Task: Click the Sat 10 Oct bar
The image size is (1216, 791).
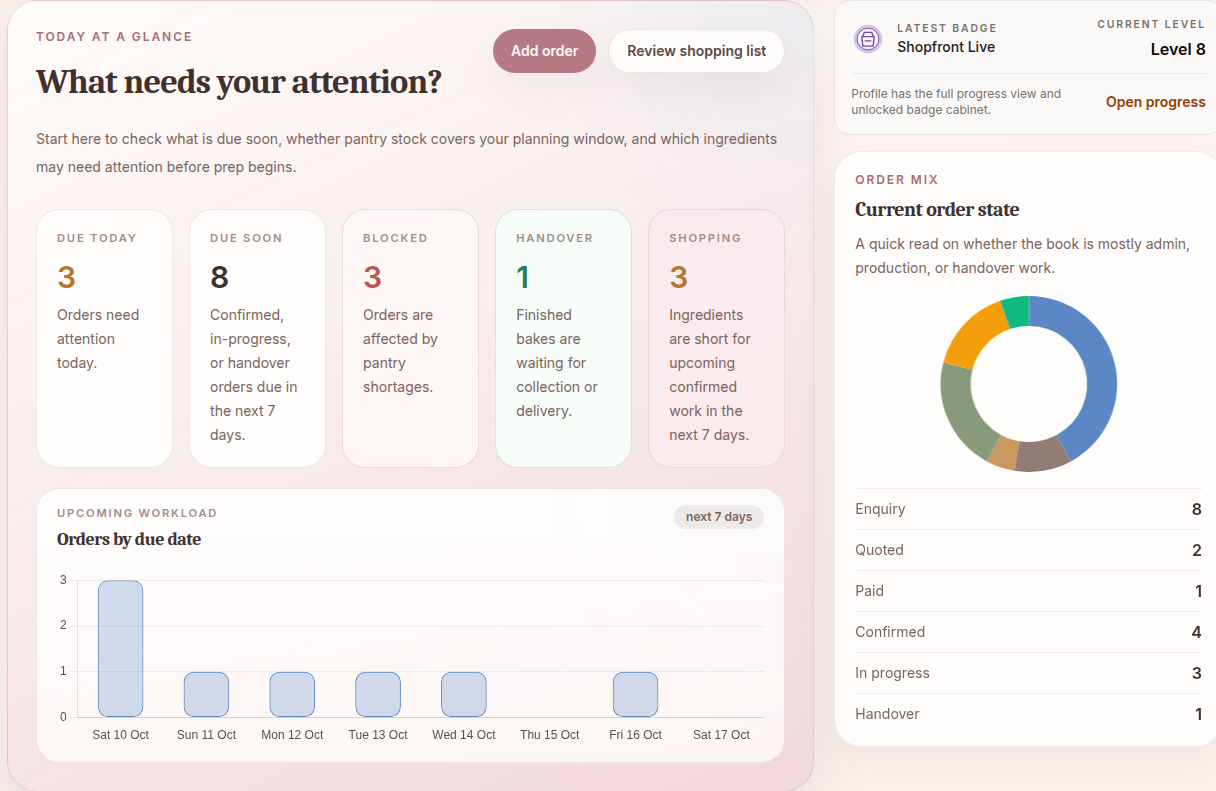Action: tap(120, 648)
